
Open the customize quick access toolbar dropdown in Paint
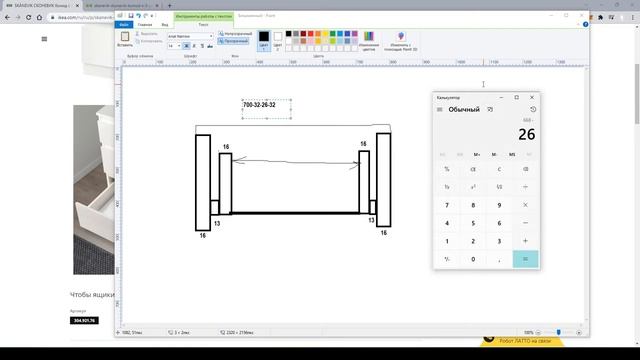click(152, 16)
